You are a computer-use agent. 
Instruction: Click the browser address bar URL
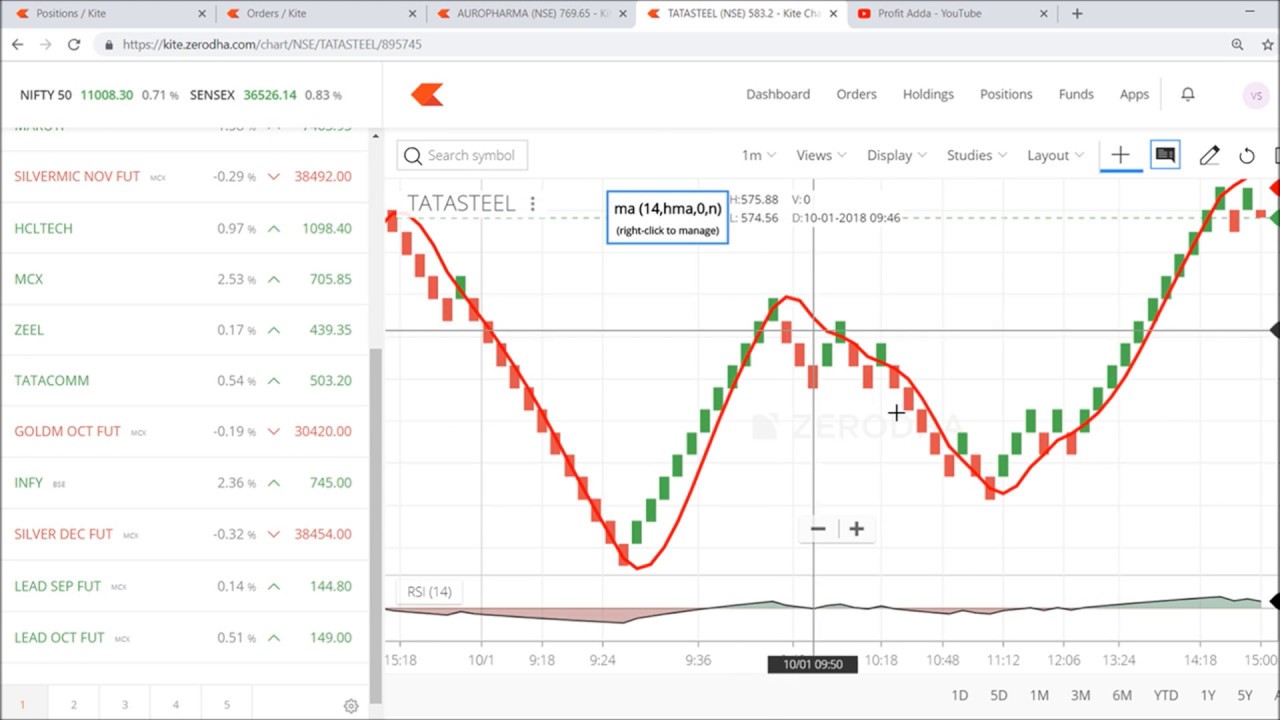[272, 45]
